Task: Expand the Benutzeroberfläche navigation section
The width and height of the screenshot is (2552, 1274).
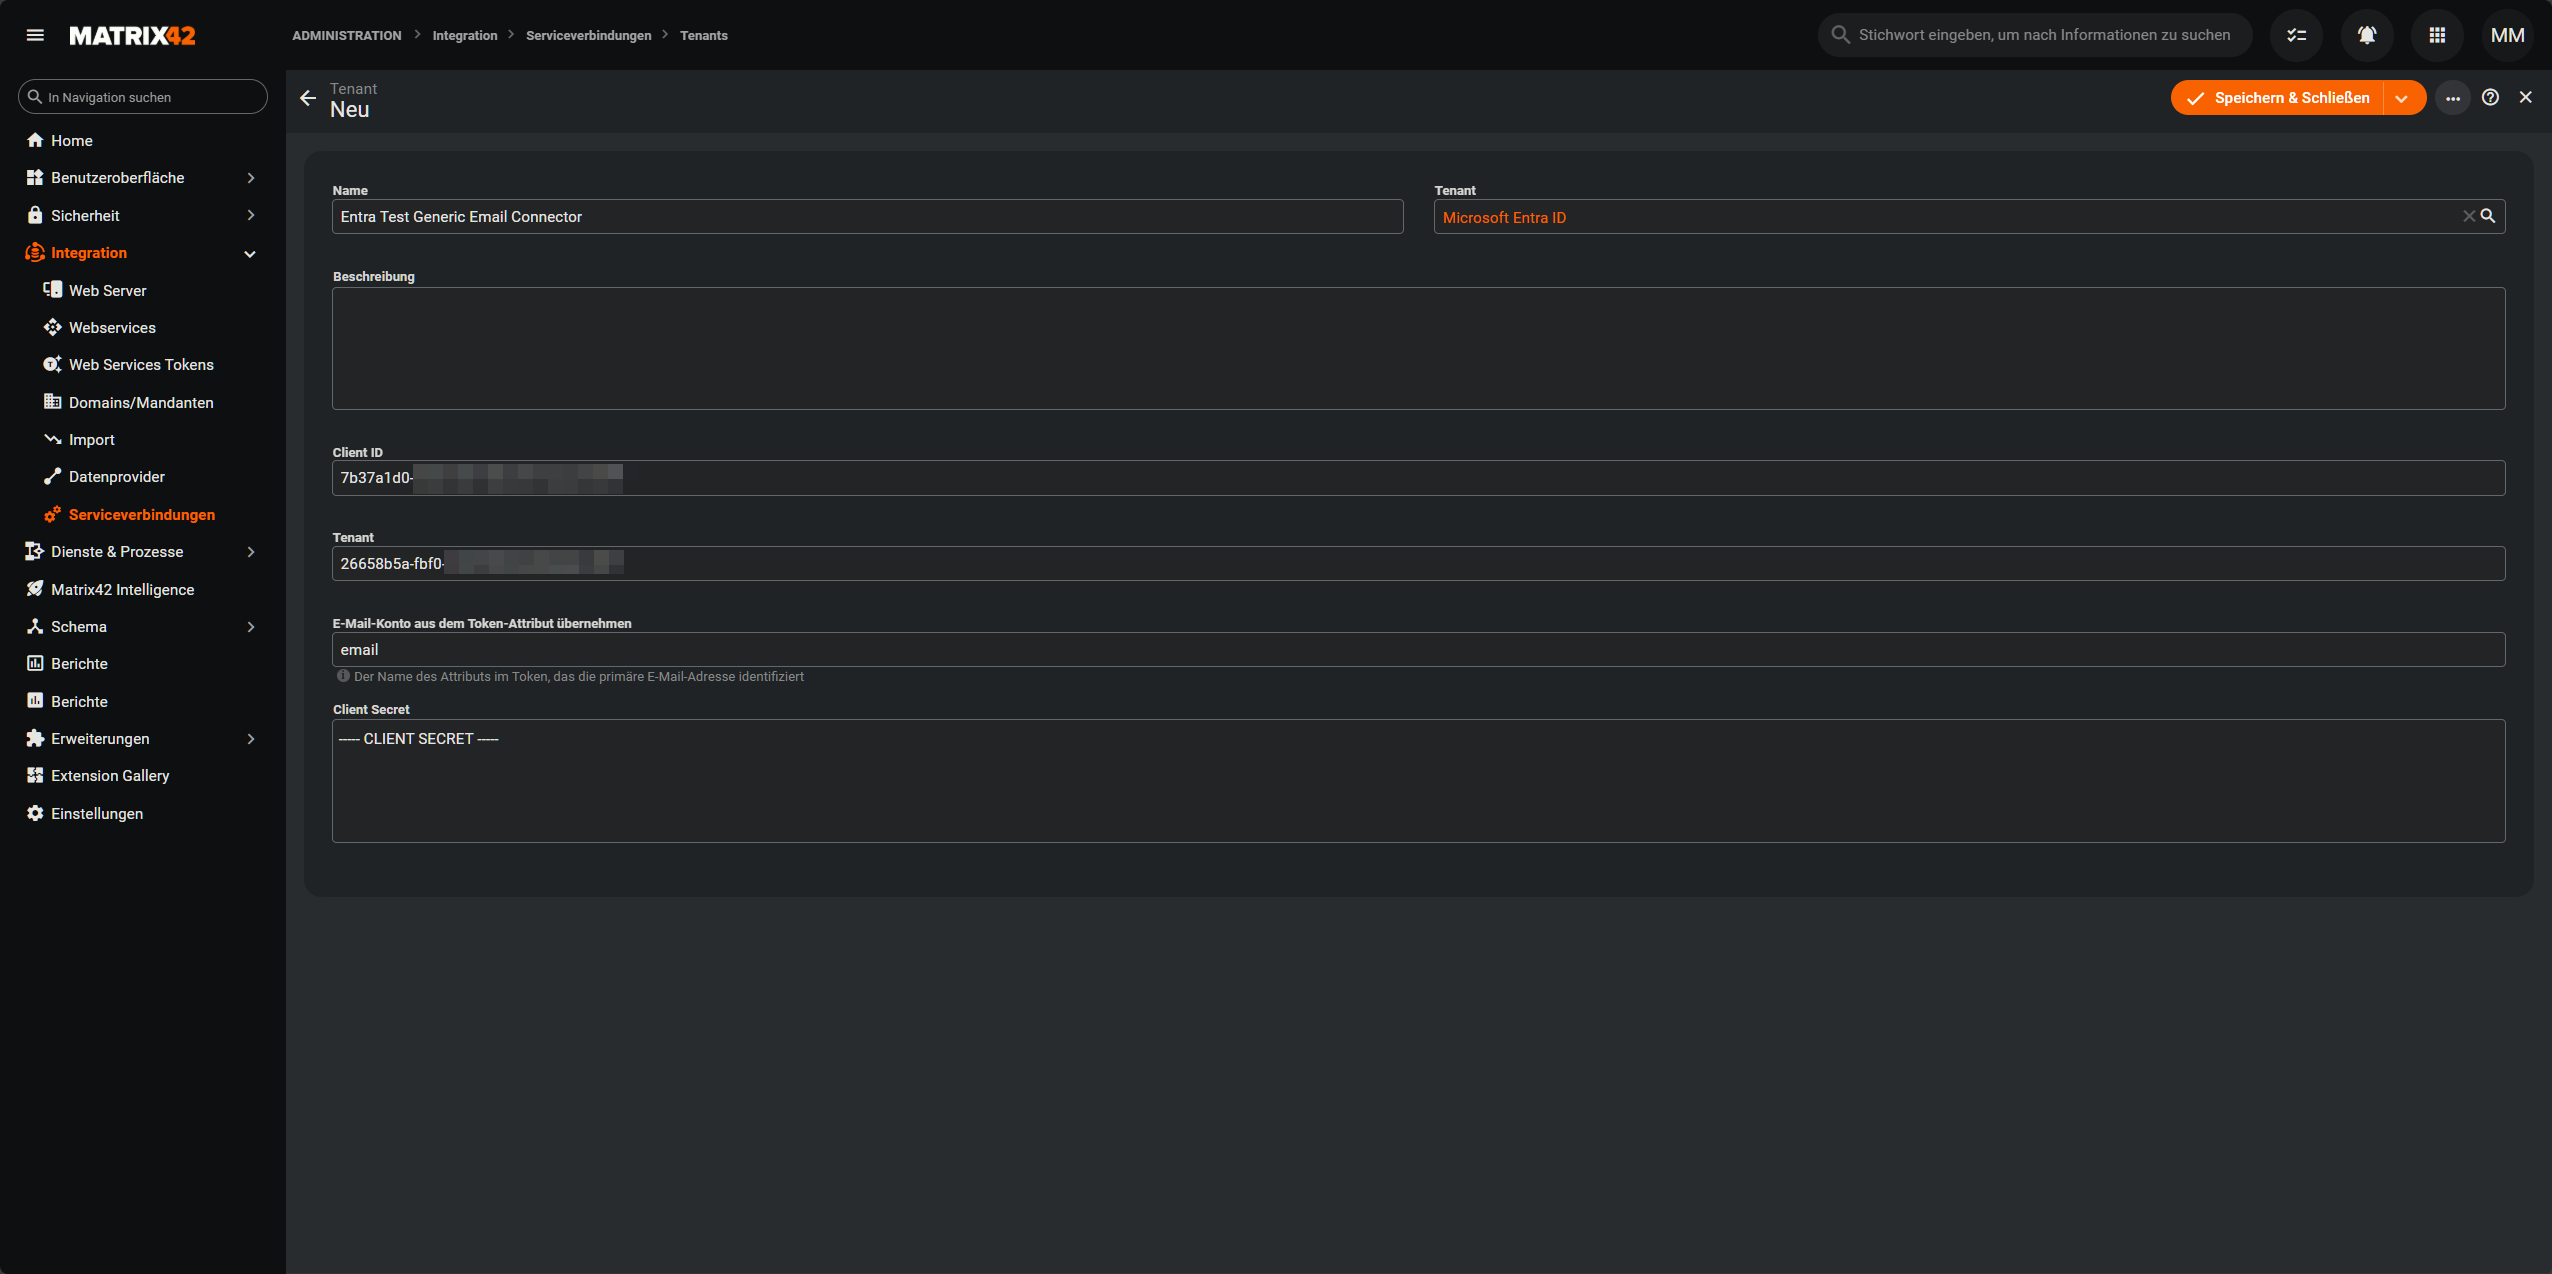Action: 251,178
